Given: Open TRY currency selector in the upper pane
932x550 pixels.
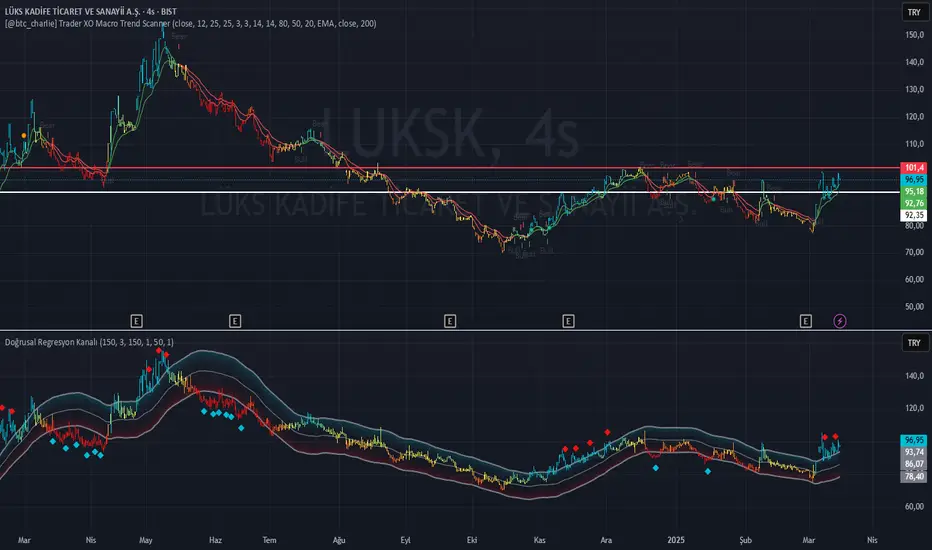Looking at the screenshot, I should [x=914, y=12].
